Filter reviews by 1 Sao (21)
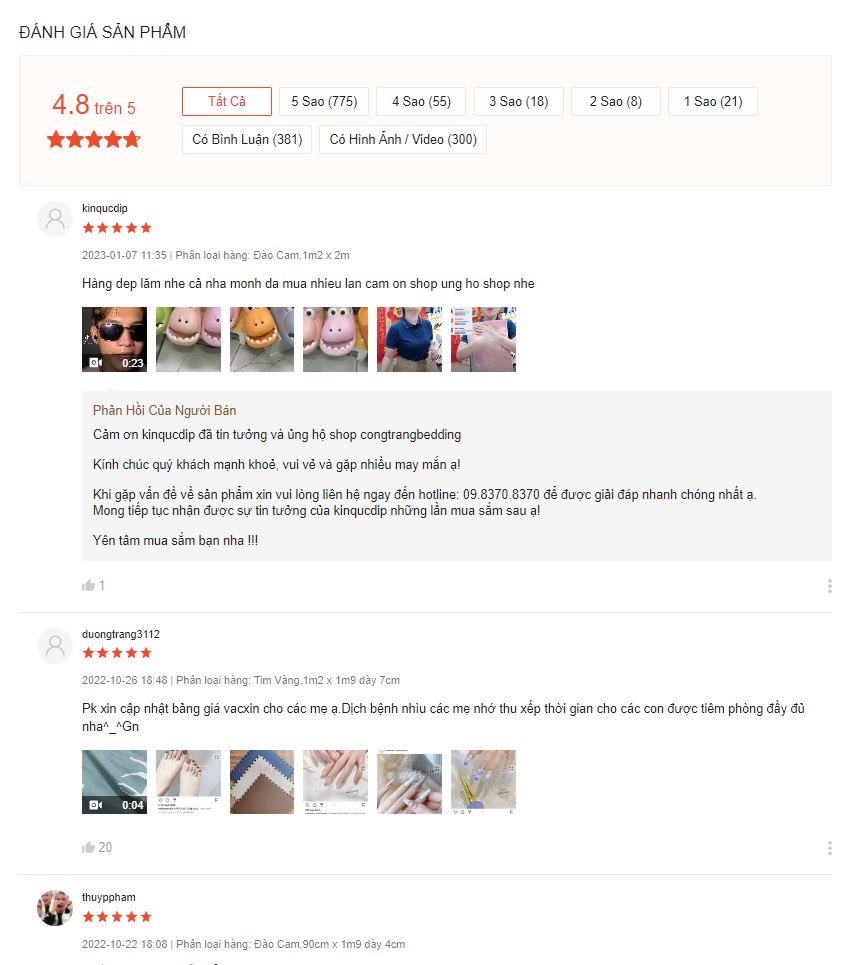 tap(713, 102)
